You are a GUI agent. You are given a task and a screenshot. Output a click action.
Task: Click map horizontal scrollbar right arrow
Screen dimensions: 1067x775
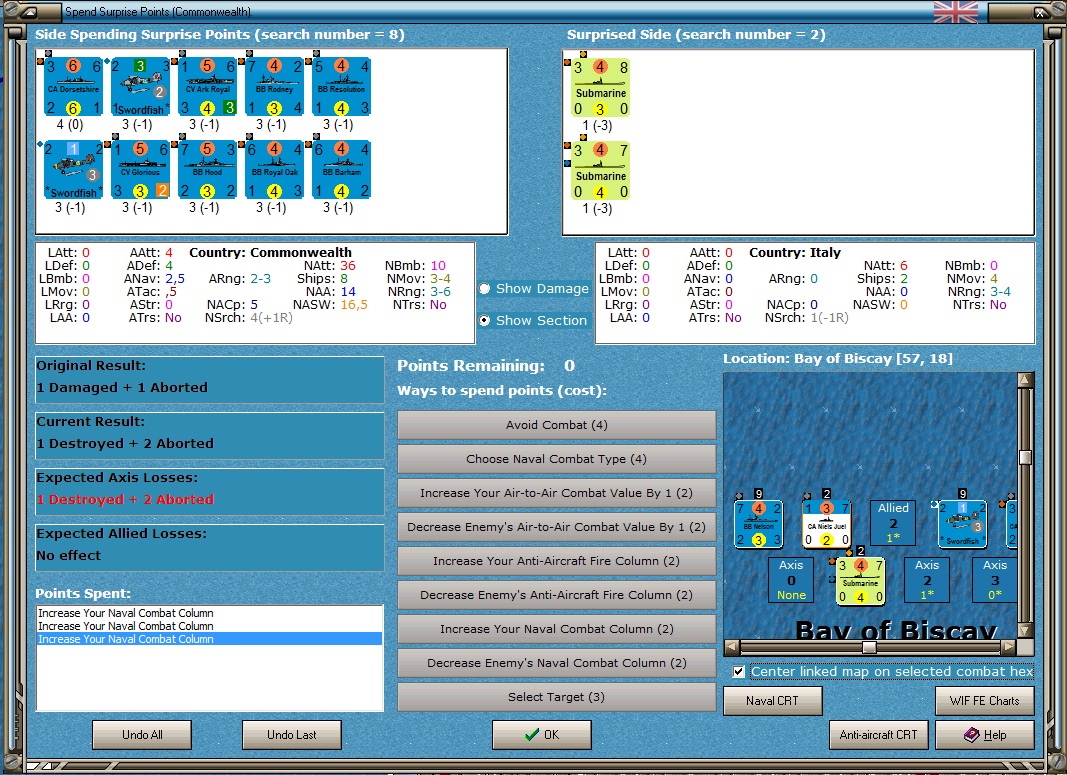[1008, 647]
